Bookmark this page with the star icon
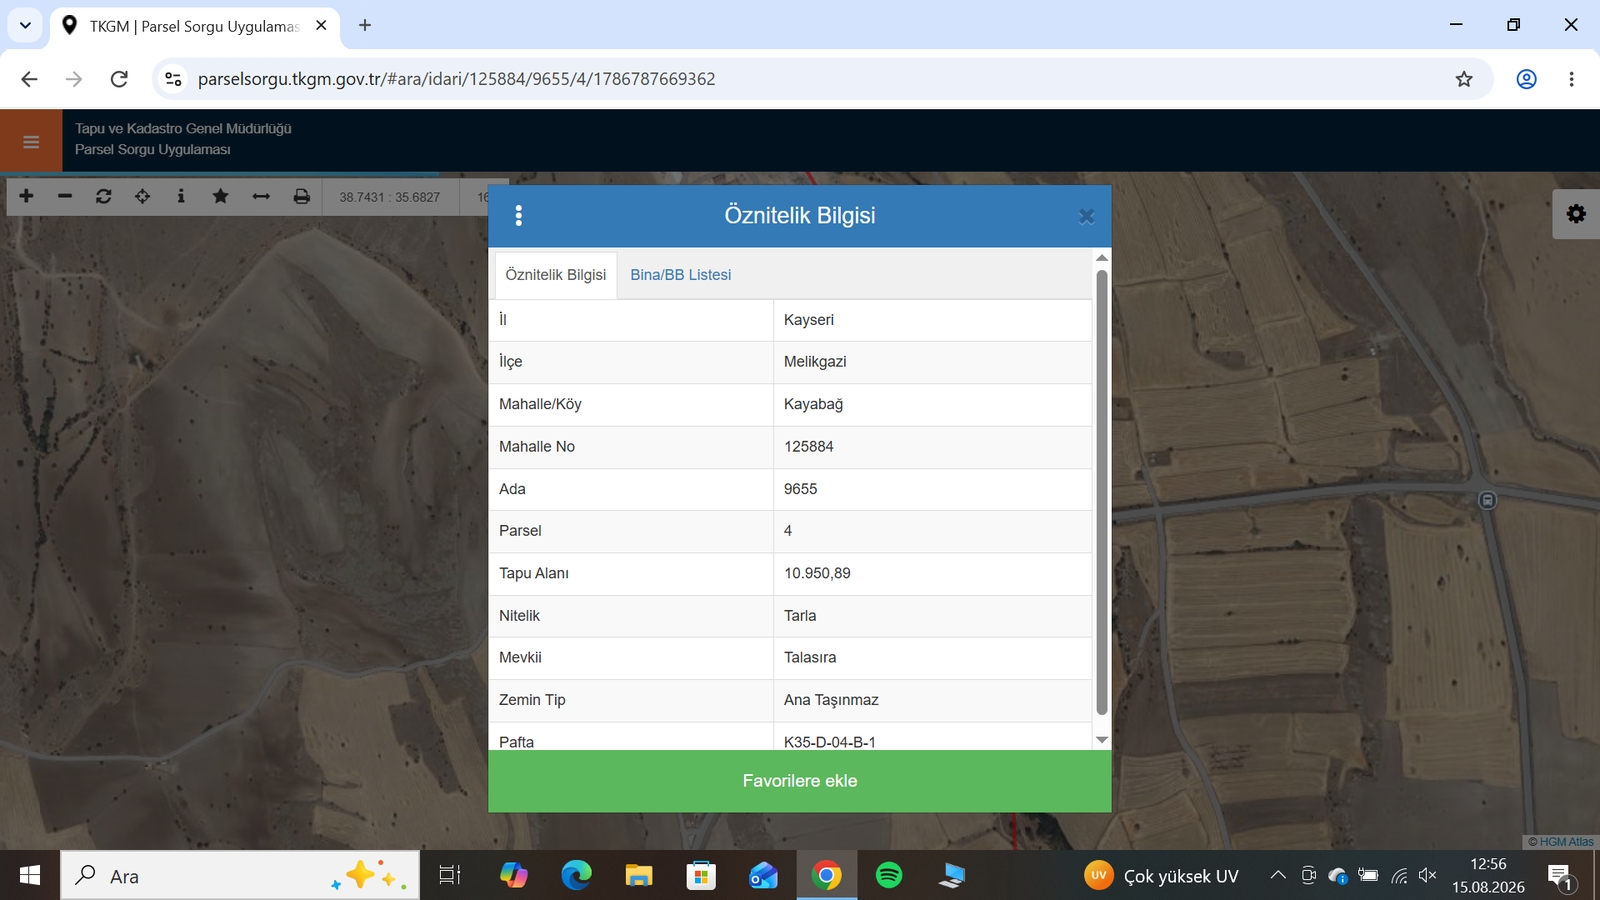The height and width of the screenshot is (900, 1600). coord(1464,79)
